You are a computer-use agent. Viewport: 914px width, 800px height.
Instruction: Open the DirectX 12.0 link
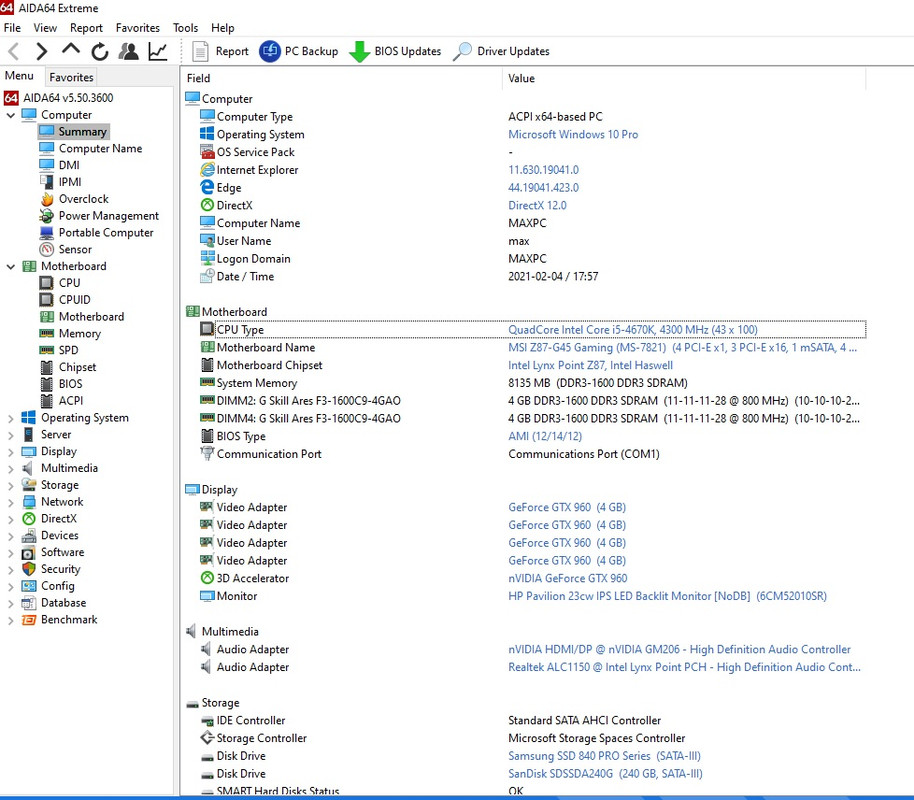coord(537,205)
